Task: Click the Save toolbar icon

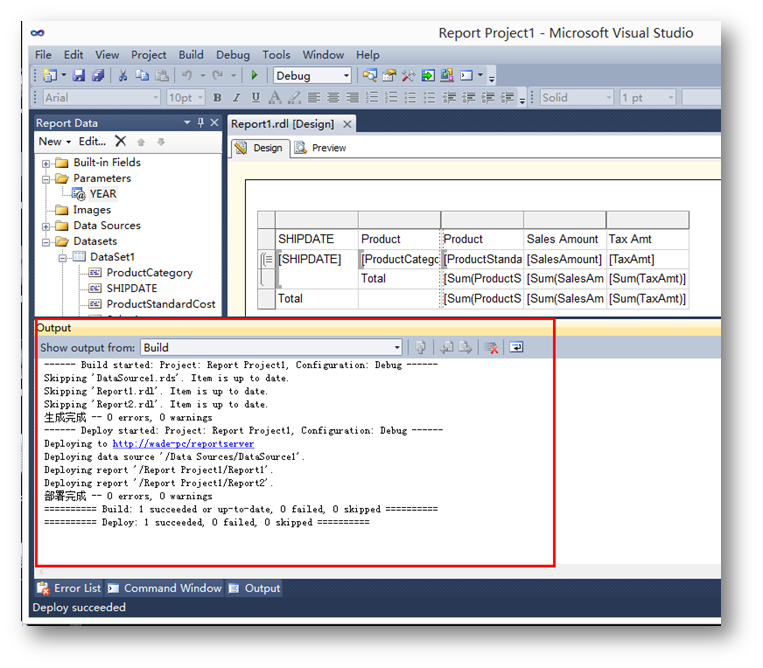Action: click(79, 75)
